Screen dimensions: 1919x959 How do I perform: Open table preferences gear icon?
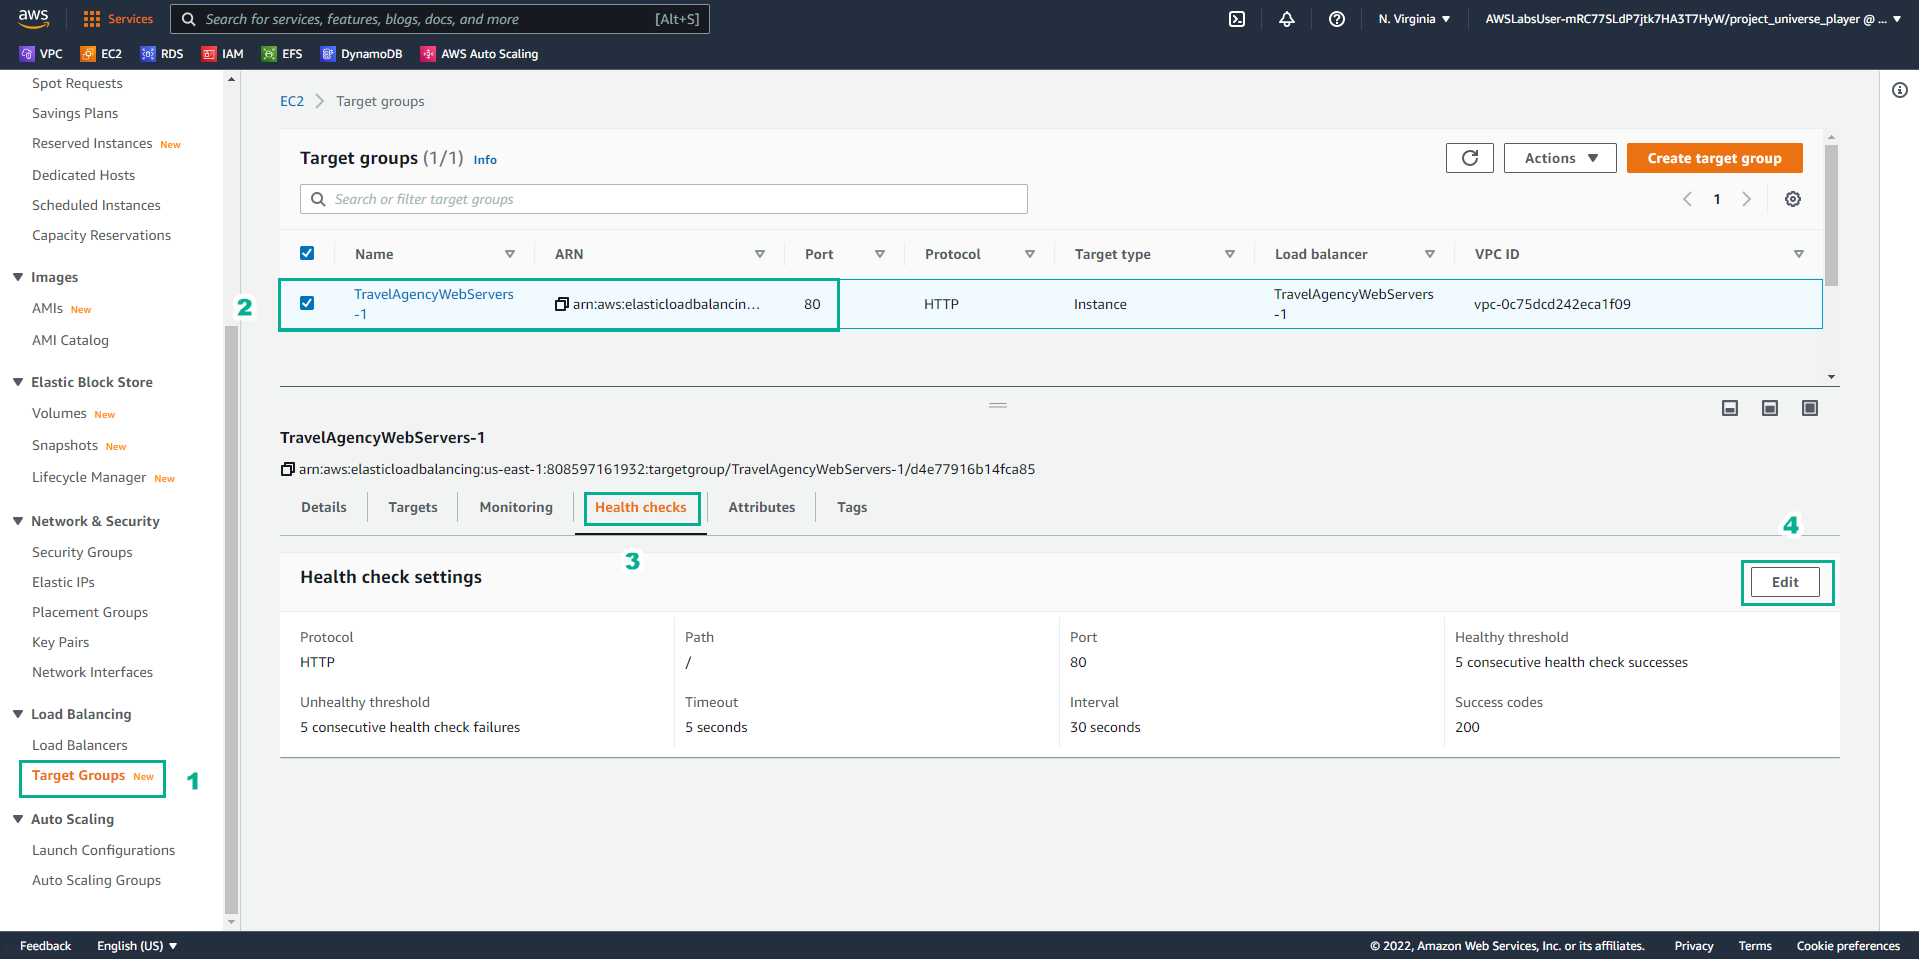pyautogui.click(x=1793, y=199)
